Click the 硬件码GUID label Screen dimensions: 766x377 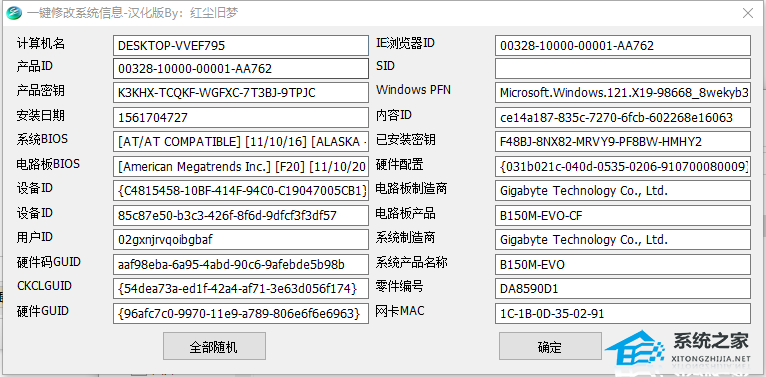(x=48, y=262)
